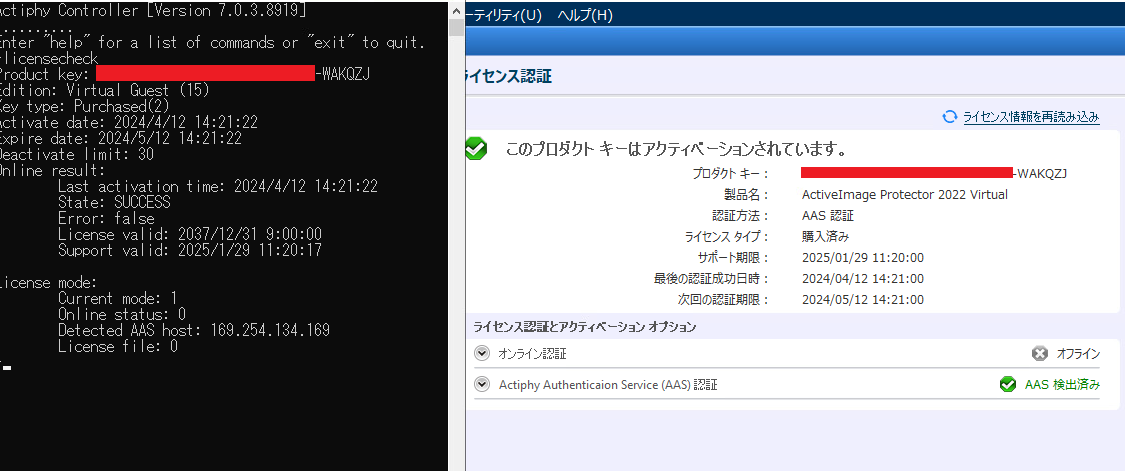Click the Edition: Virtual Guest (15) console line

(105, 90)
